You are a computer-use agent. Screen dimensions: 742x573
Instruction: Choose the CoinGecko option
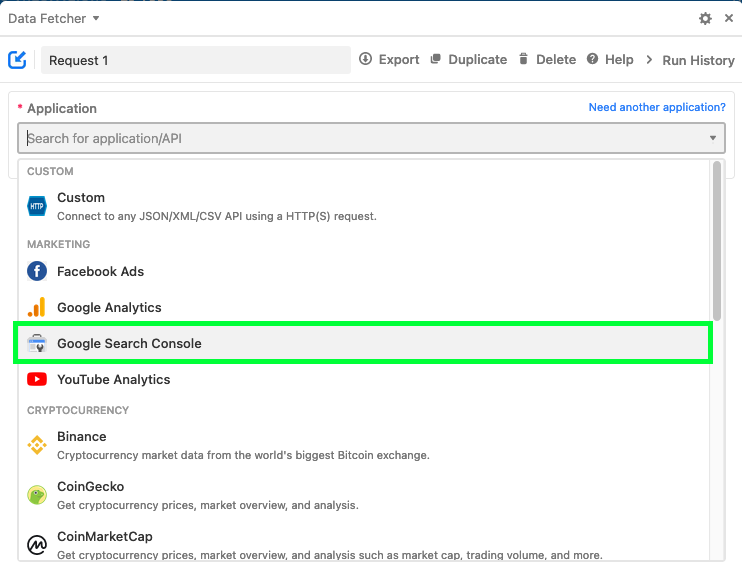363,495
